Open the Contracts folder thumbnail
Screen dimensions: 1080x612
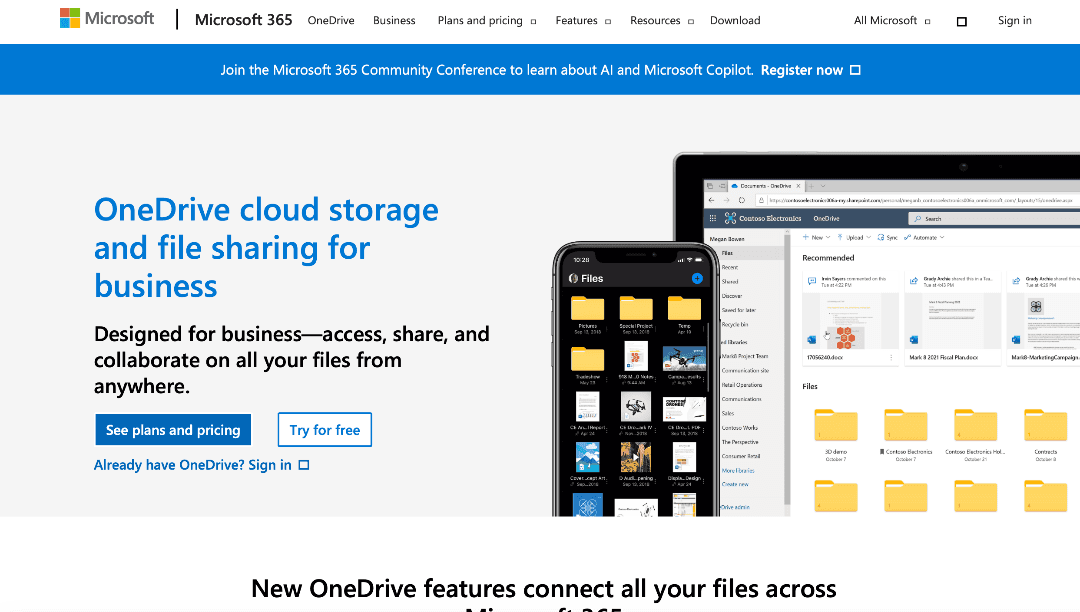1045,425
